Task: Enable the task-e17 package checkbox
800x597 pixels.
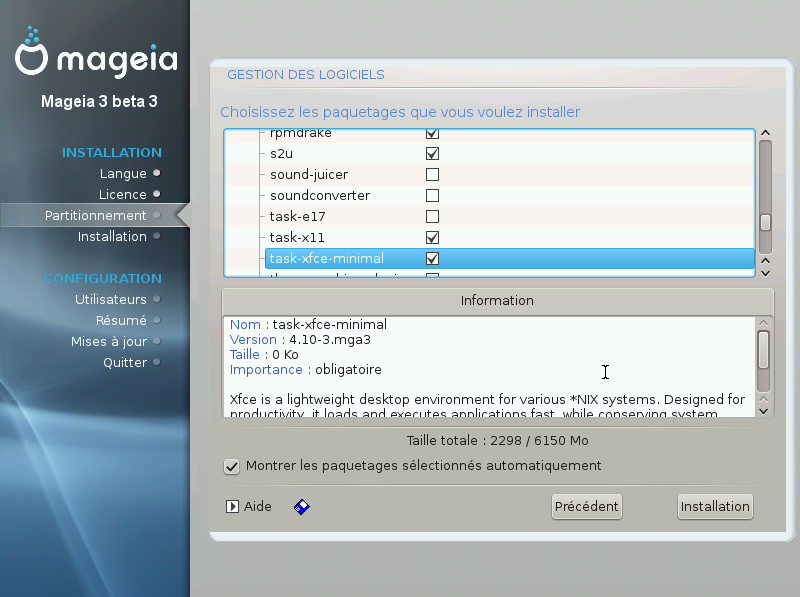Action: pyautogui.click(x=432, y=216)
